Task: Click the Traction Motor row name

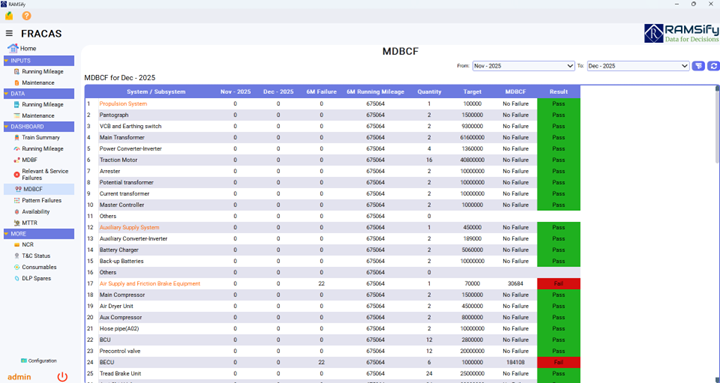Action: [x=118, y=160]
